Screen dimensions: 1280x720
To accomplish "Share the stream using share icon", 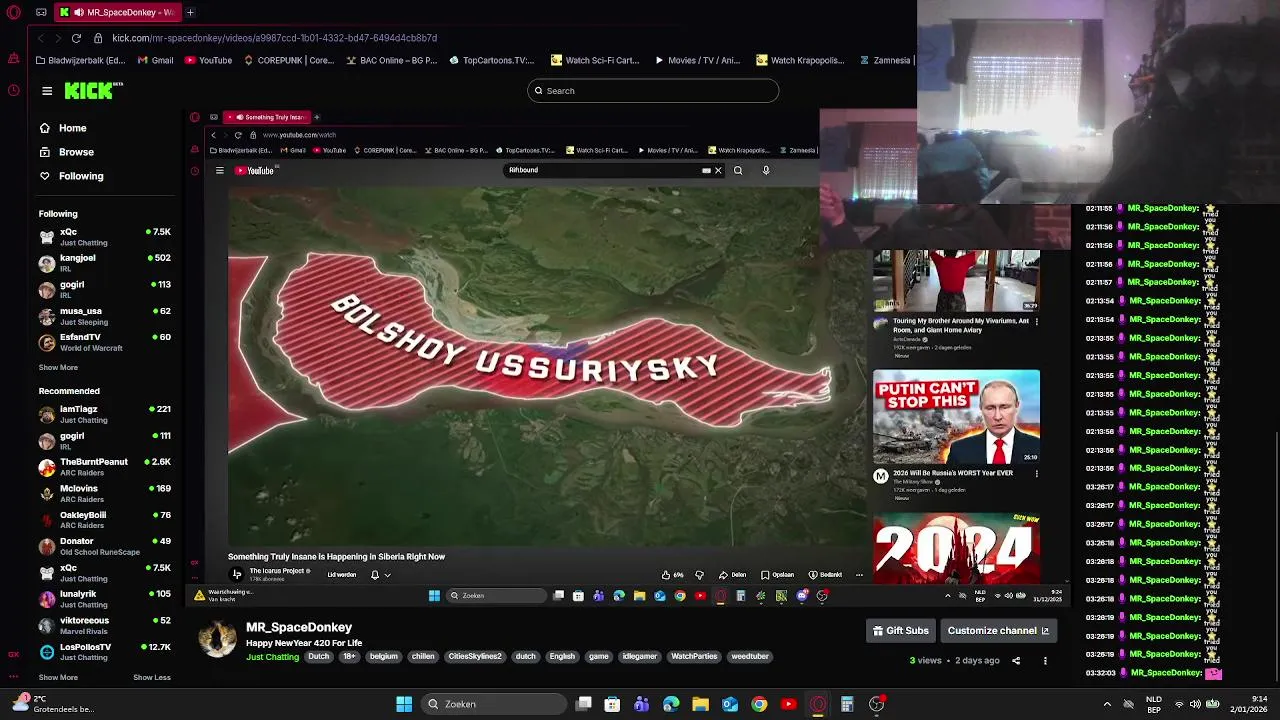I will 1016,660.
